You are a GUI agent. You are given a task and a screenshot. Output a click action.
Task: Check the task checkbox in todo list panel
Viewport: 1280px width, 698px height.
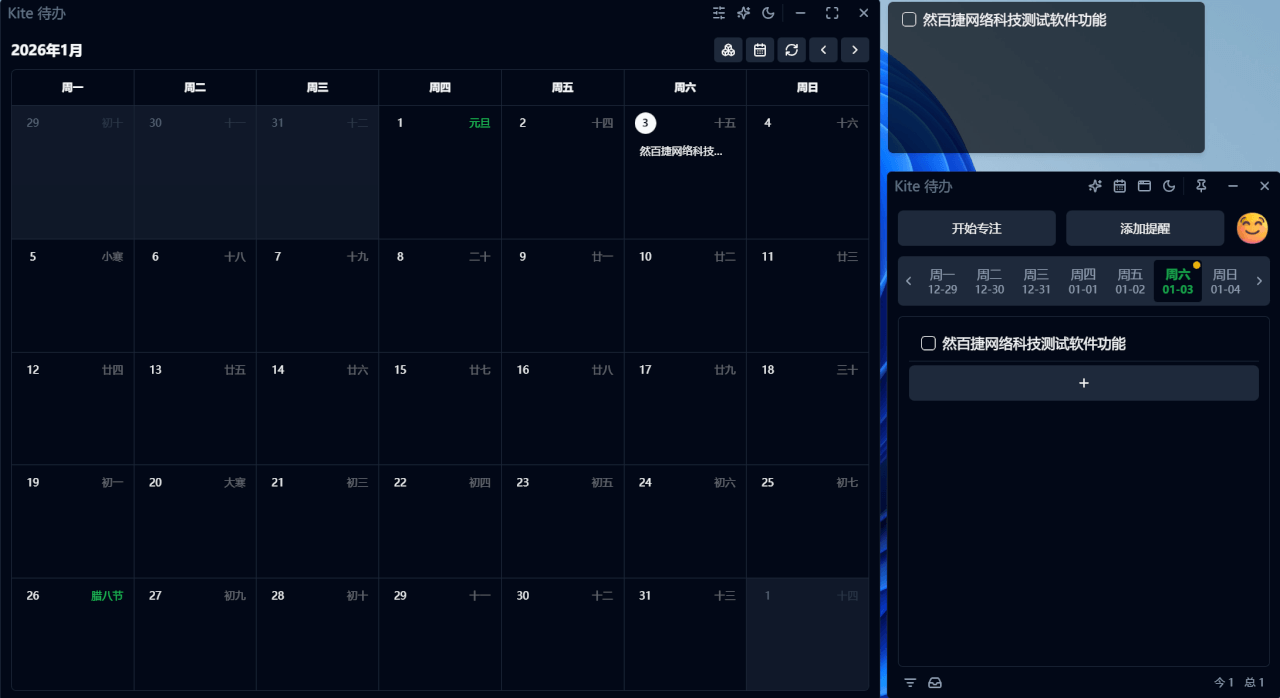tap(928, 344)
